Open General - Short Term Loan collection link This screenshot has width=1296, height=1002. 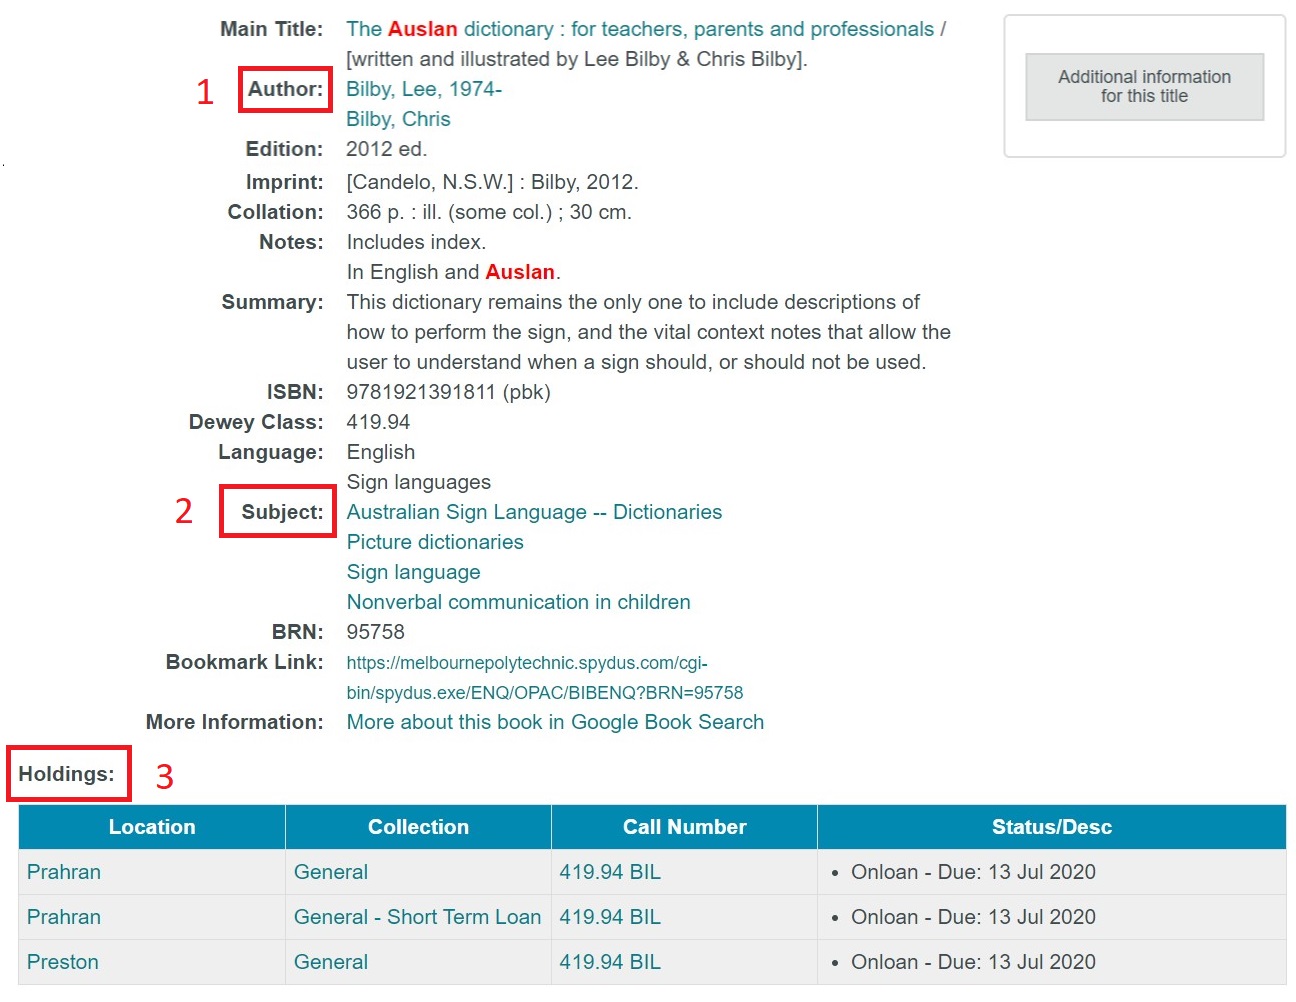(x=417, y=917)
